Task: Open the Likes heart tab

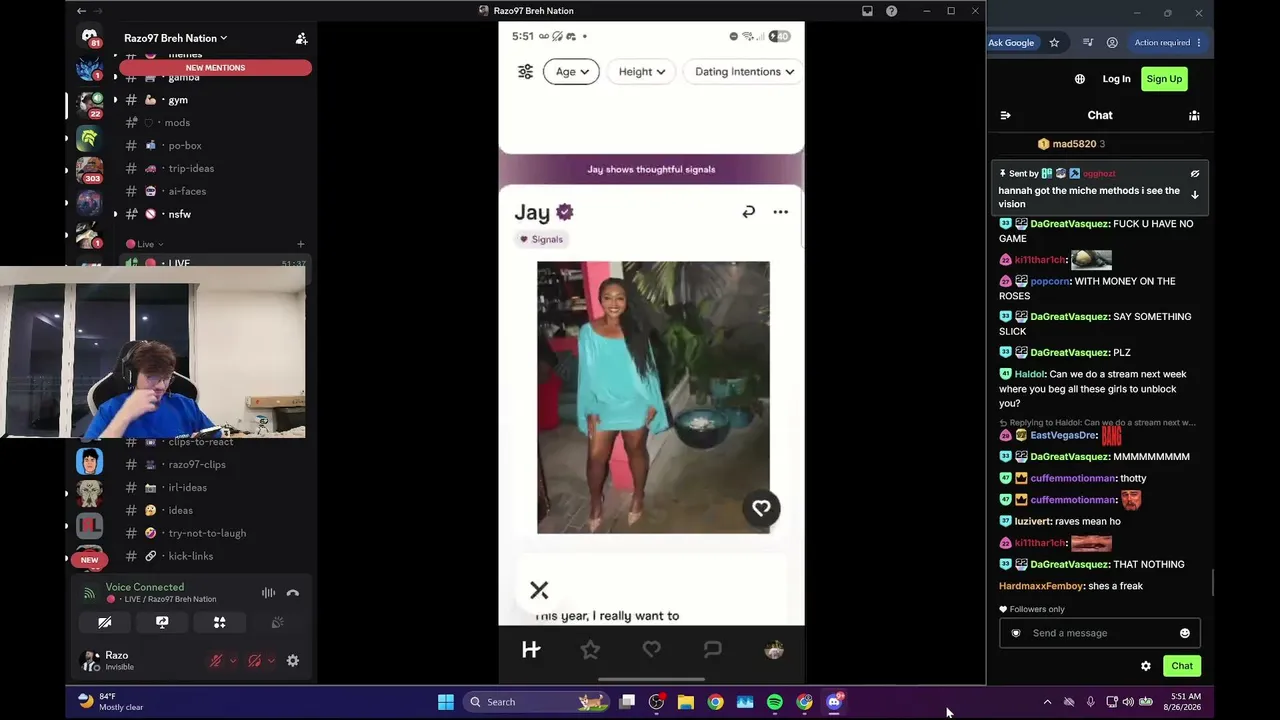Action: [651, 650]
